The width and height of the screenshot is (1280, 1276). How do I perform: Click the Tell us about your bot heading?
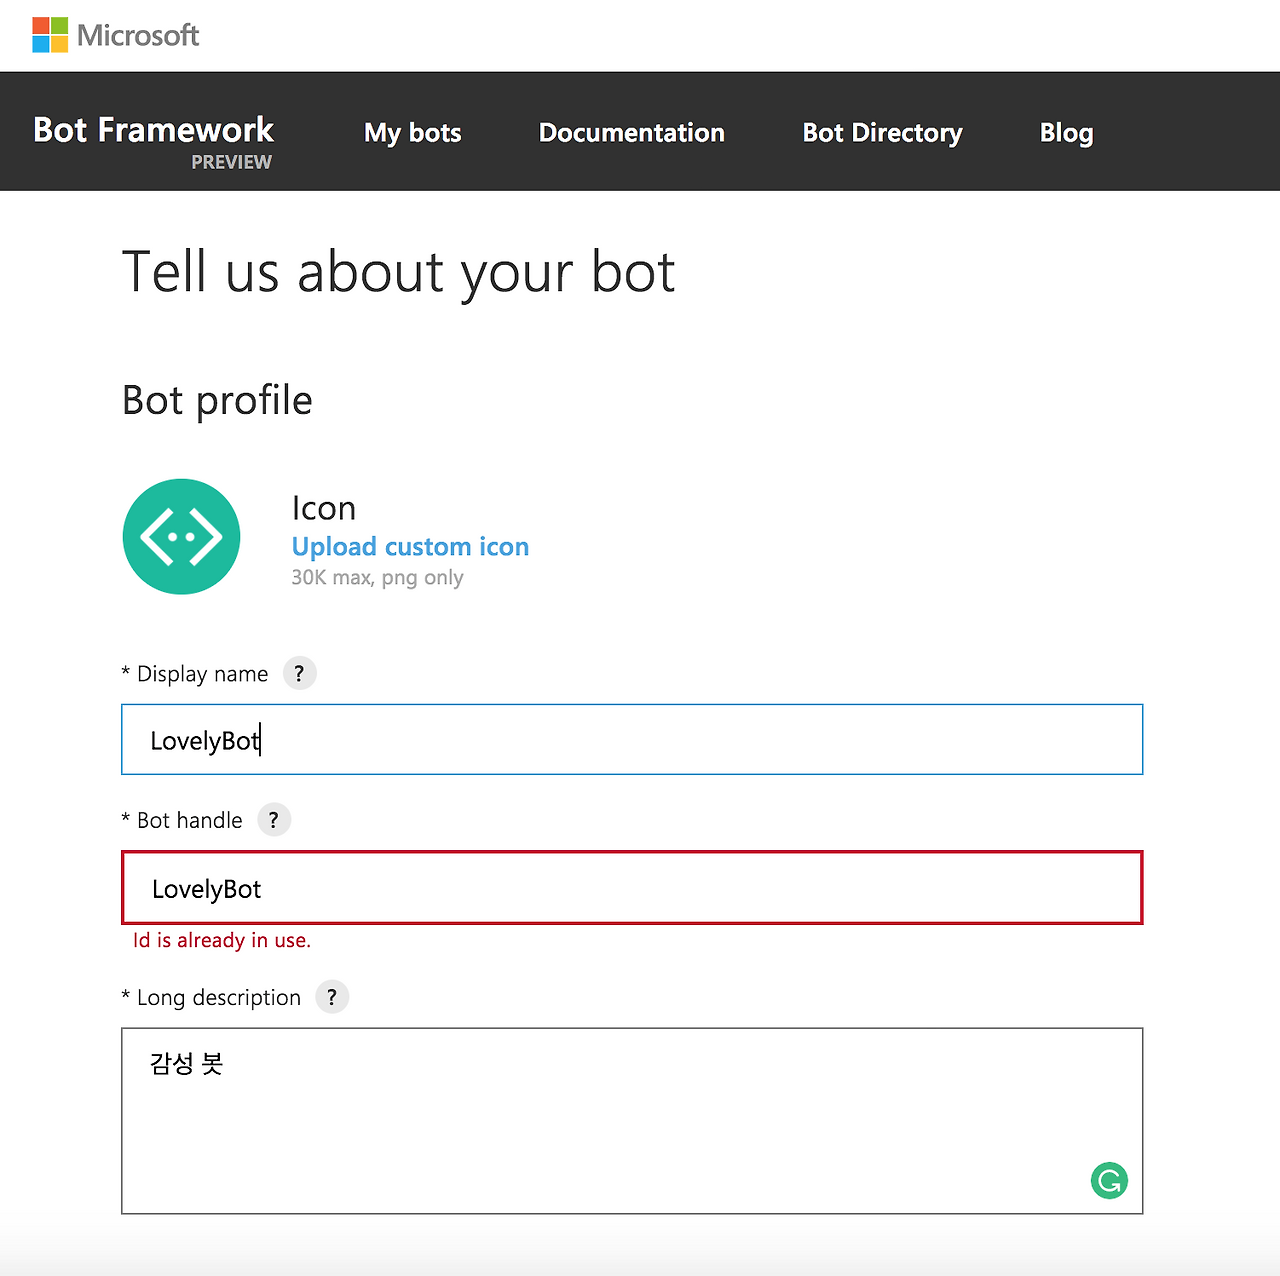coord(398,271)
